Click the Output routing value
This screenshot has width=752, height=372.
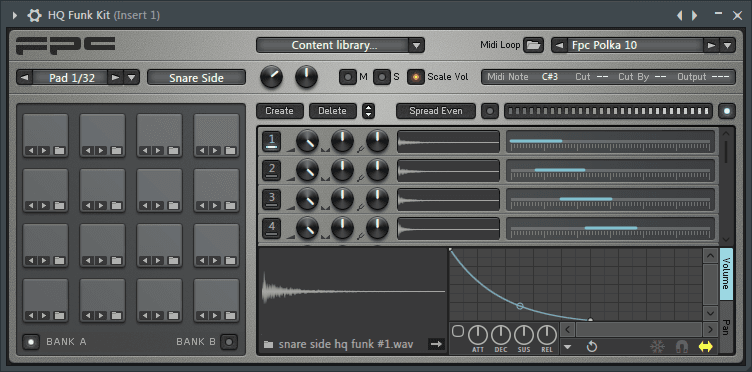[720, 77]
